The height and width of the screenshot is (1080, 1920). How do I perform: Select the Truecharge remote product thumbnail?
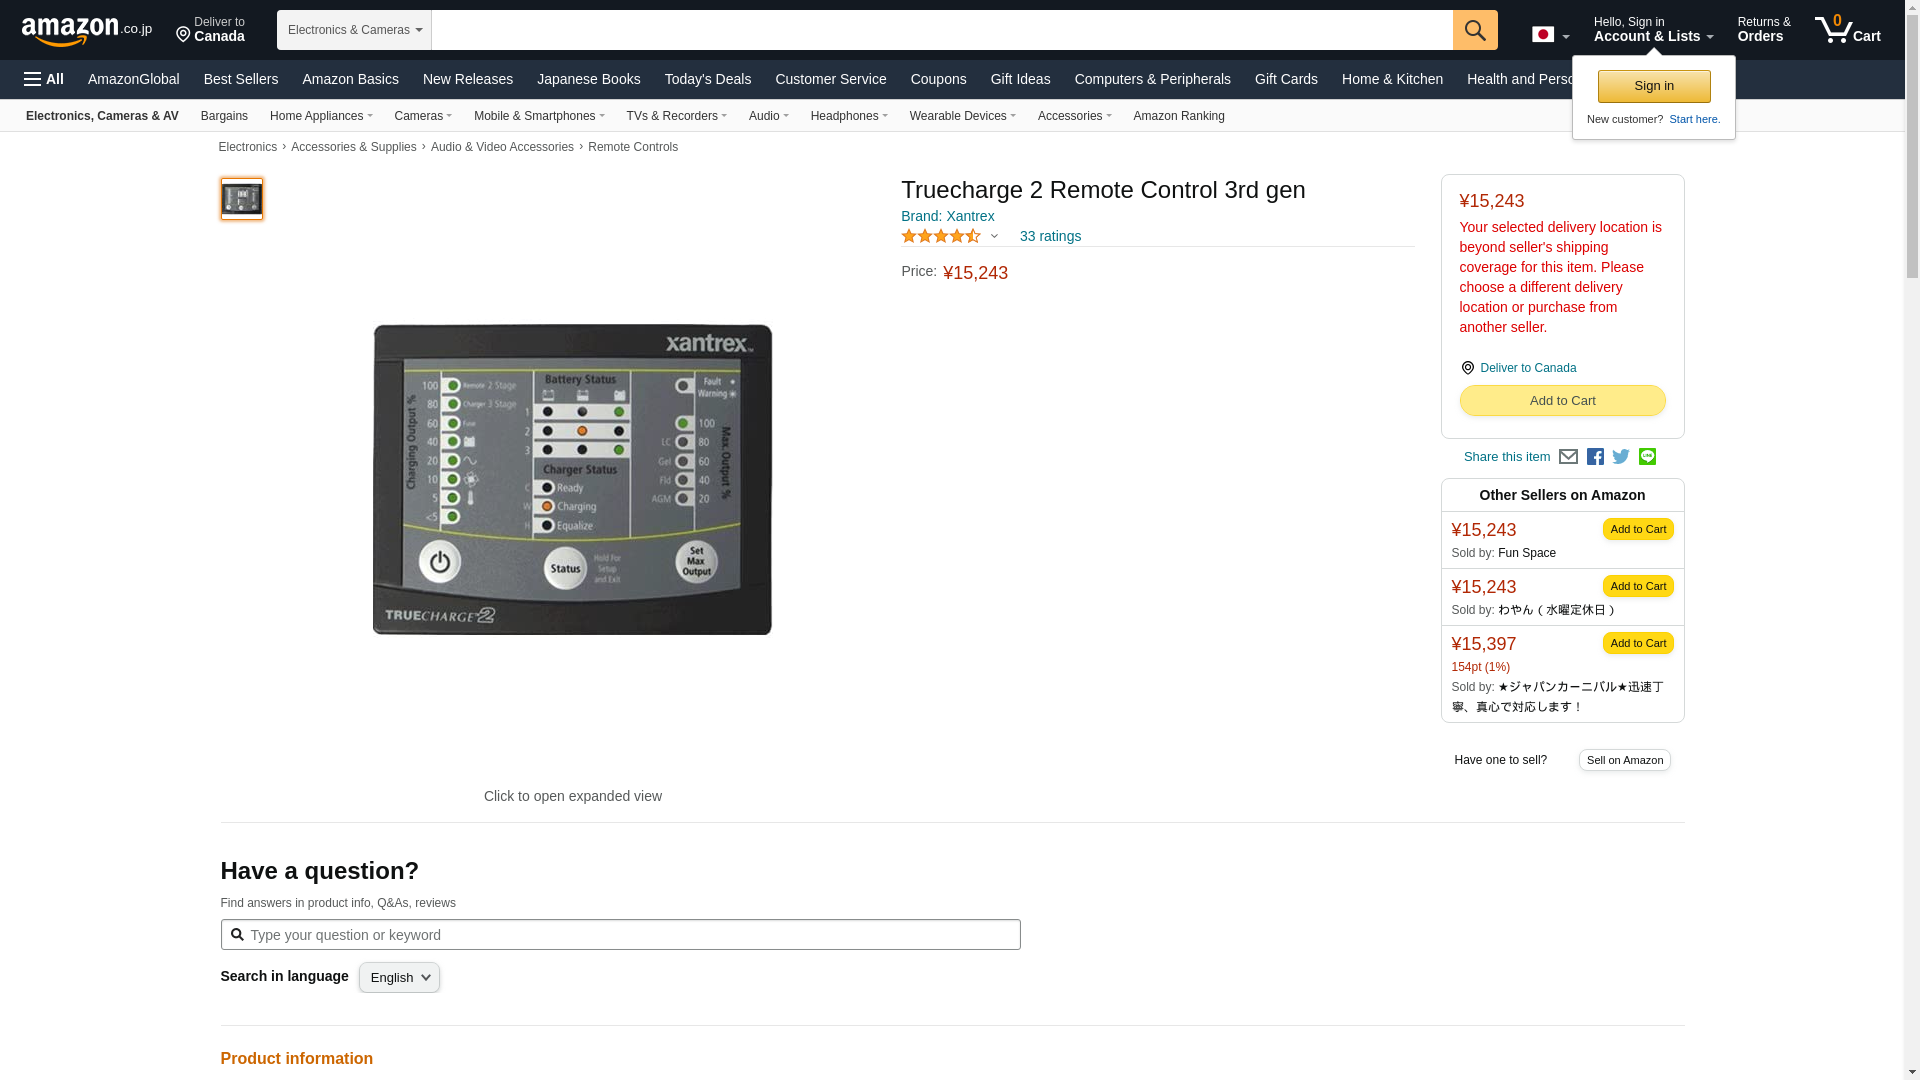(x=241, y=199)
